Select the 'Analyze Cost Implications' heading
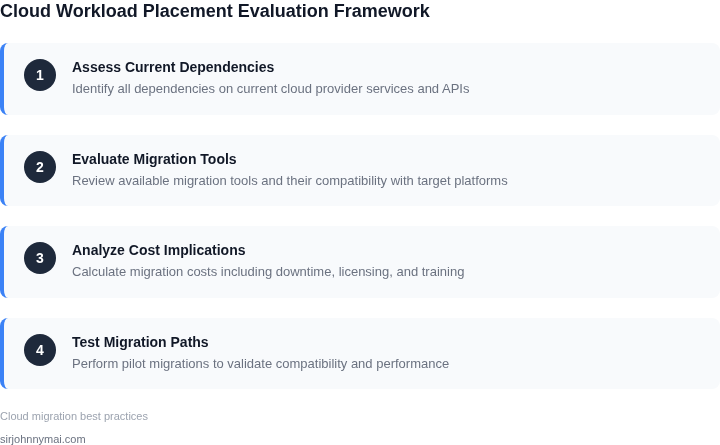 pos(159,250)
